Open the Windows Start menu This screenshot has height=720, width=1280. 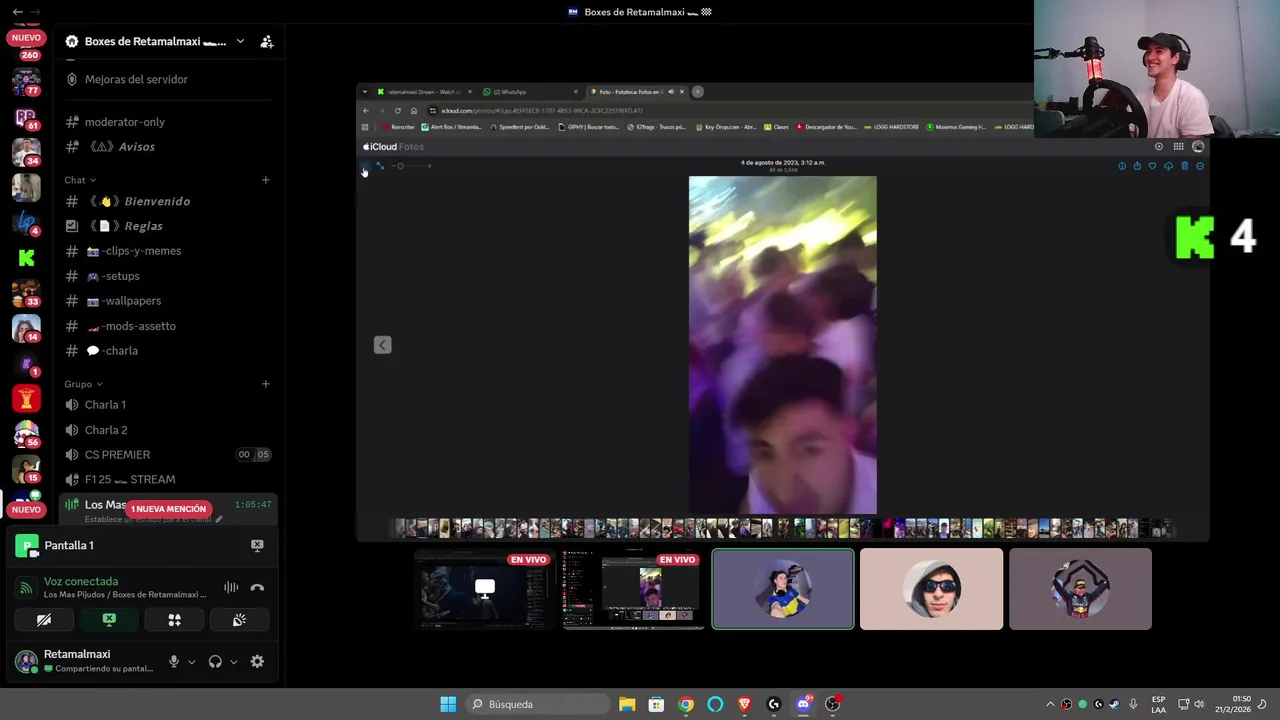[448, 704]
